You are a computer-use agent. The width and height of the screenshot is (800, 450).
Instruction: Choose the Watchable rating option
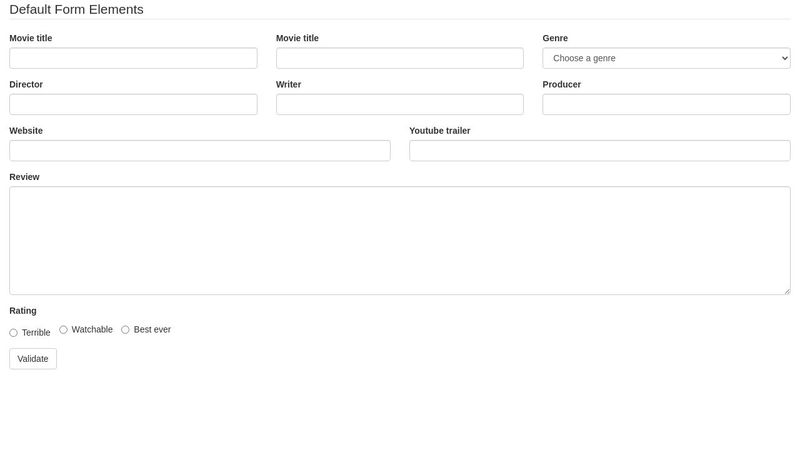click(64, 330)
